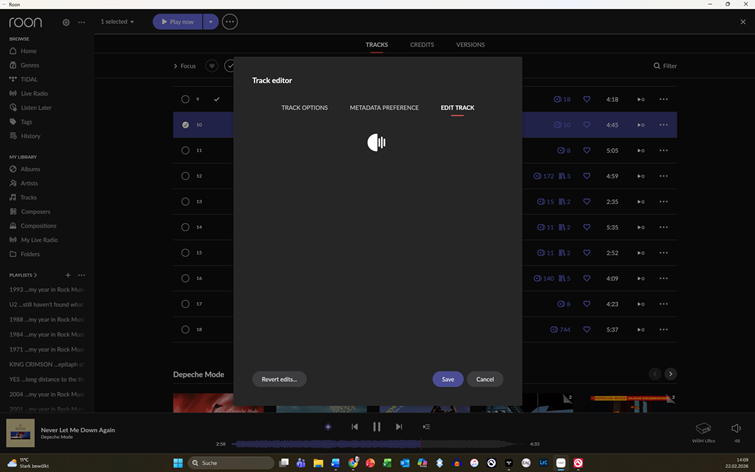
Task: Click the heart filter icon beside Focus
Action: pos(211,66)
